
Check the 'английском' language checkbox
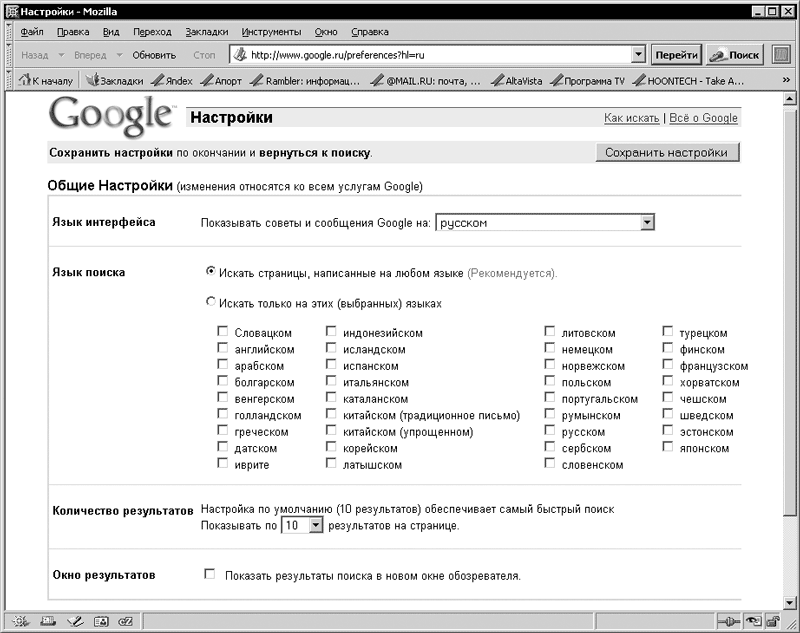pos(223,349)
